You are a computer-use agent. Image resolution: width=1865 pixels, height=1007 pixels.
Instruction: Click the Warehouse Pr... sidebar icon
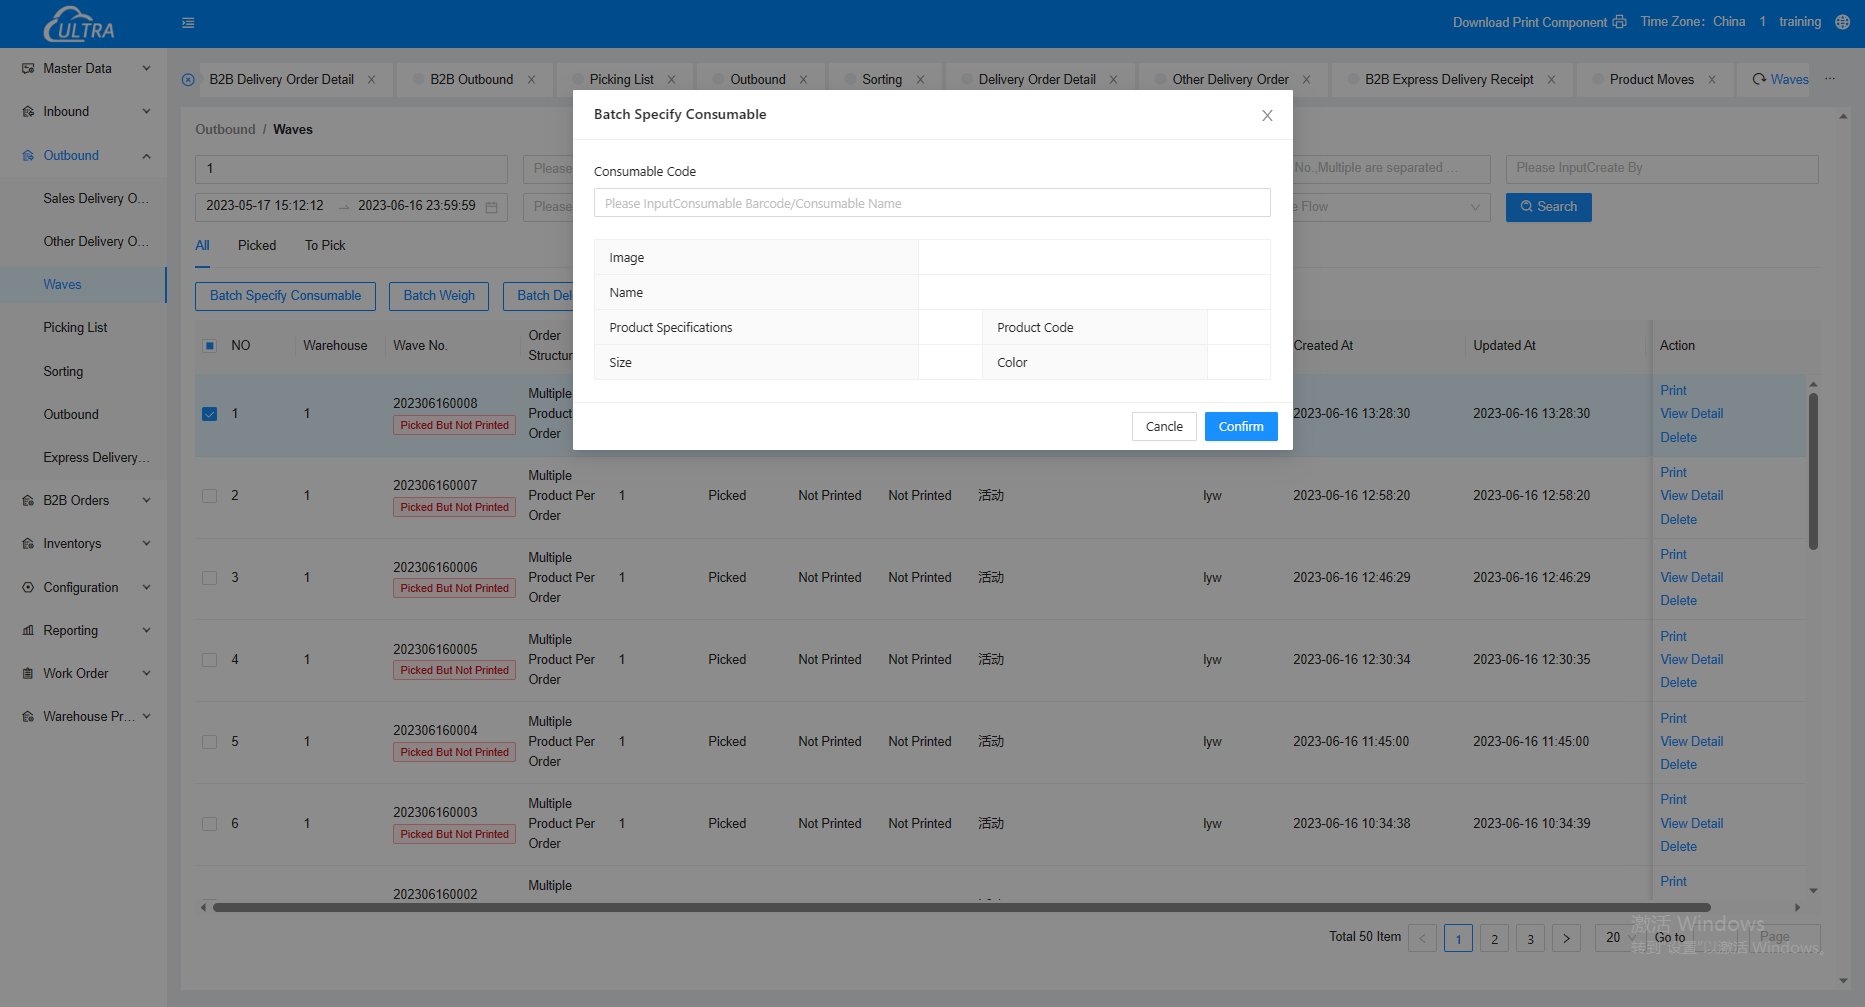pyautogui.click(x=28, y=717)
